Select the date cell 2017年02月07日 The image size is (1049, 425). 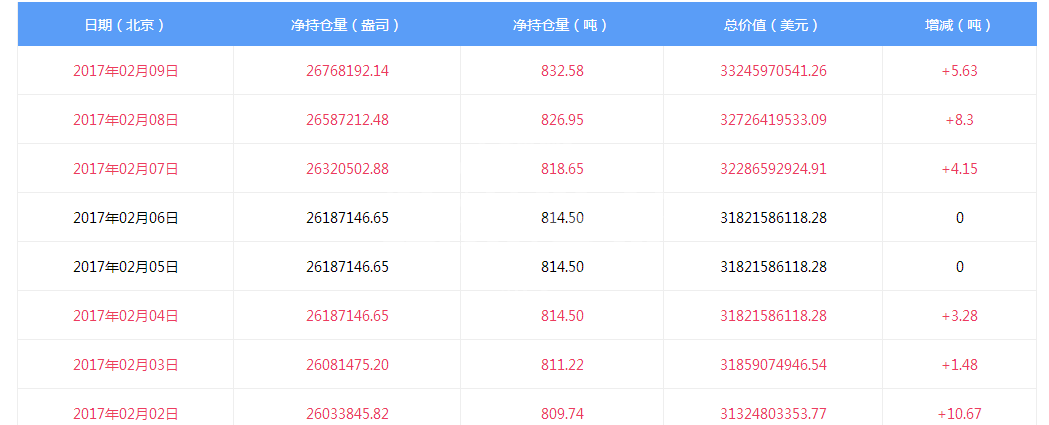pyautogui.click(x=125, y=169)
